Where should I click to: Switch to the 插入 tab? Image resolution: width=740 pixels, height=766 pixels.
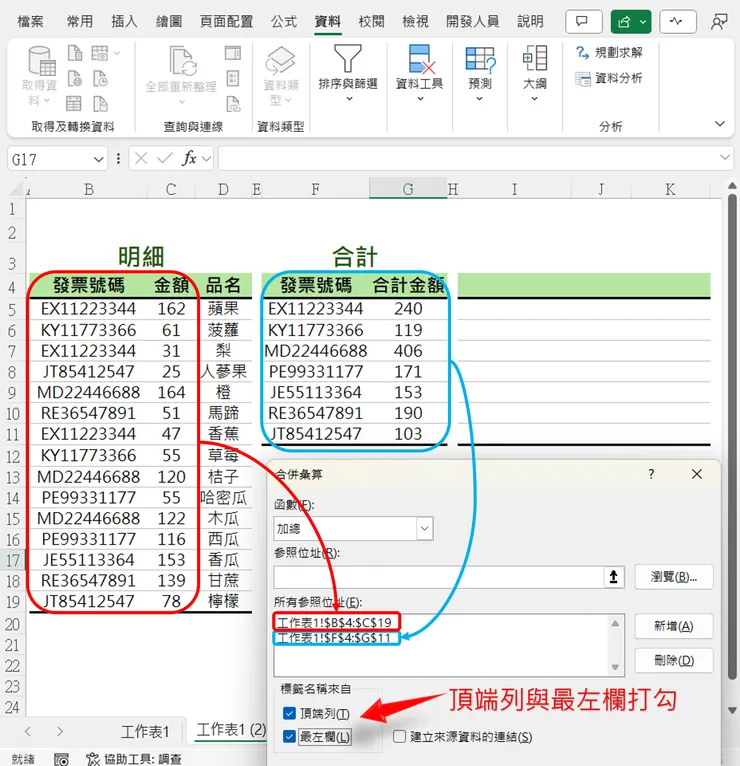click(x=124, y=21)
